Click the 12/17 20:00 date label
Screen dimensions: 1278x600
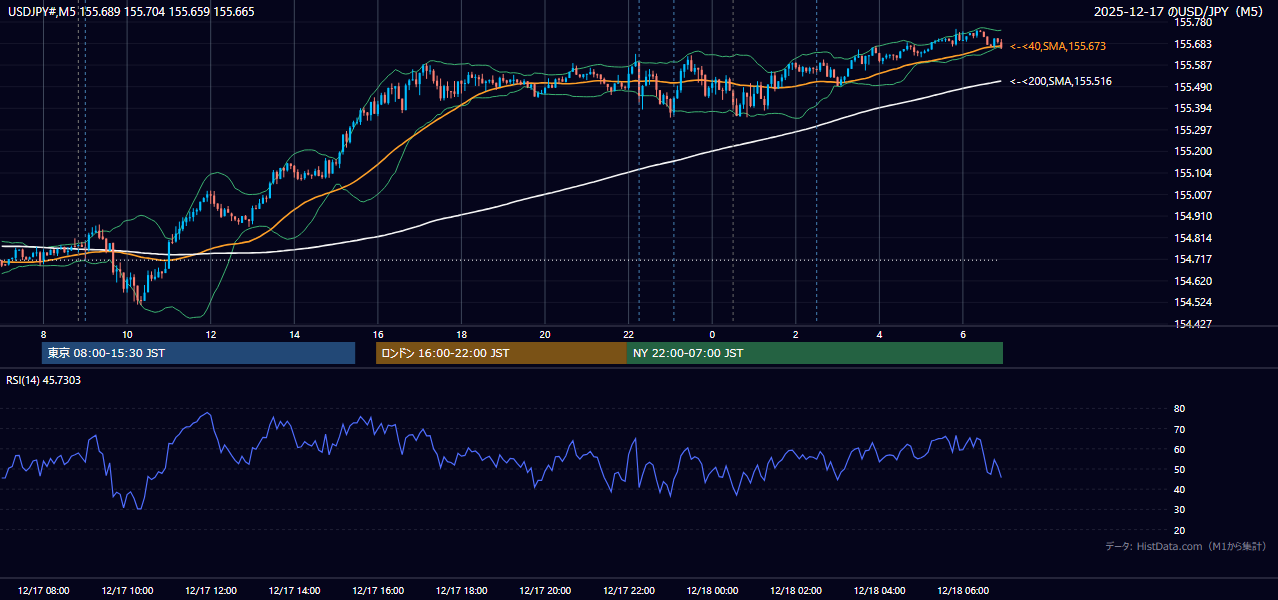(545, 591)
